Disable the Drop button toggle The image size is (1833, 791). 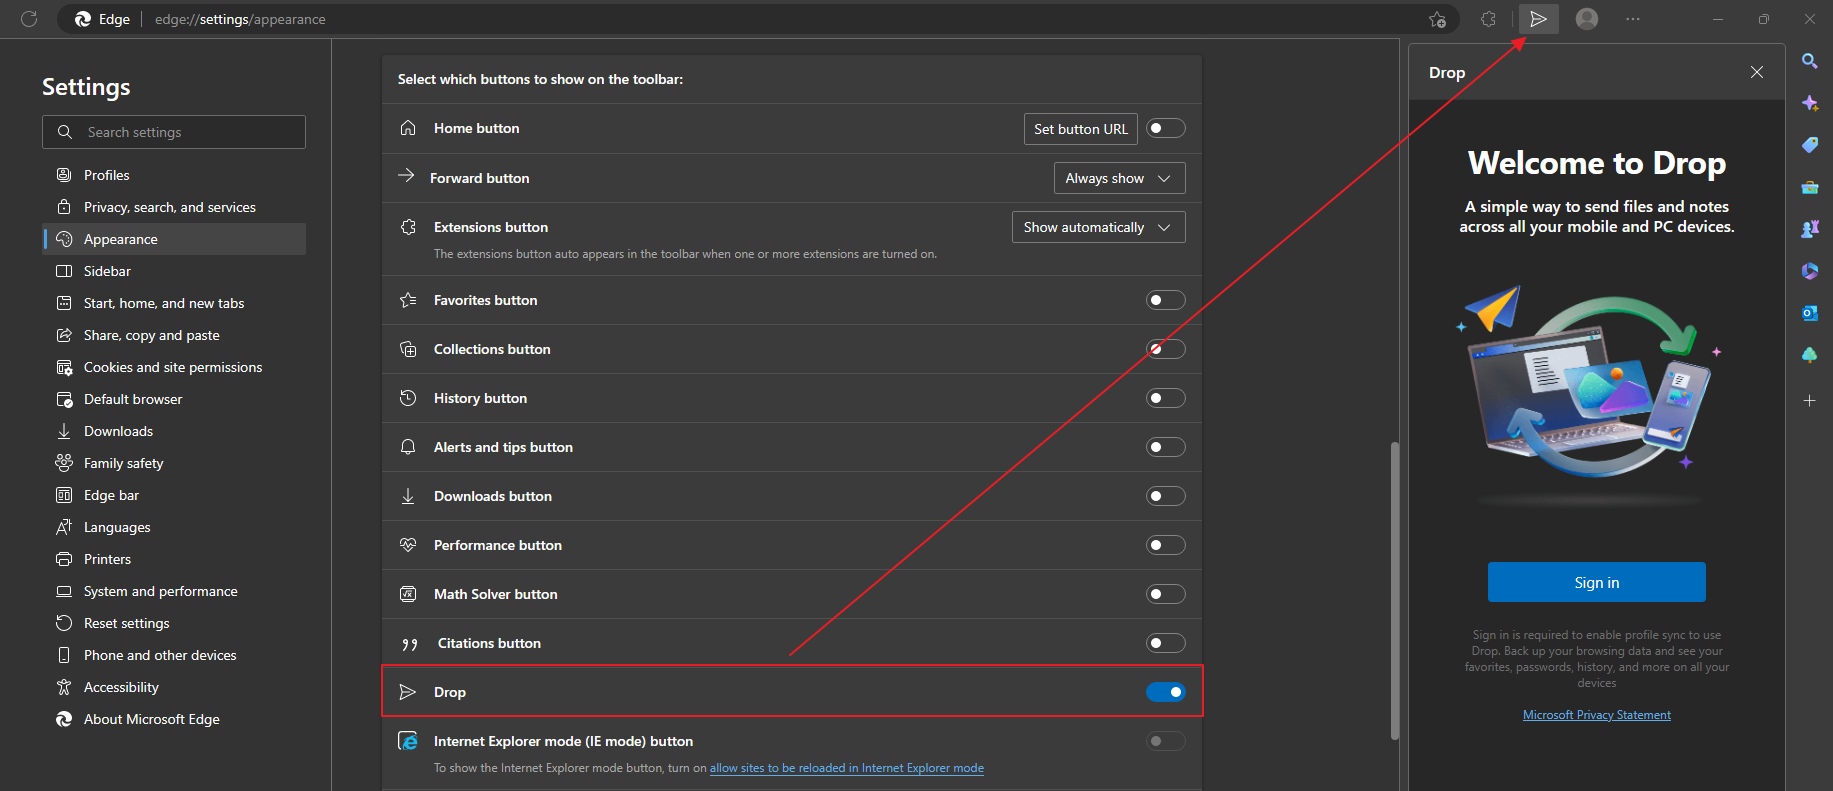pos(1165,692)
